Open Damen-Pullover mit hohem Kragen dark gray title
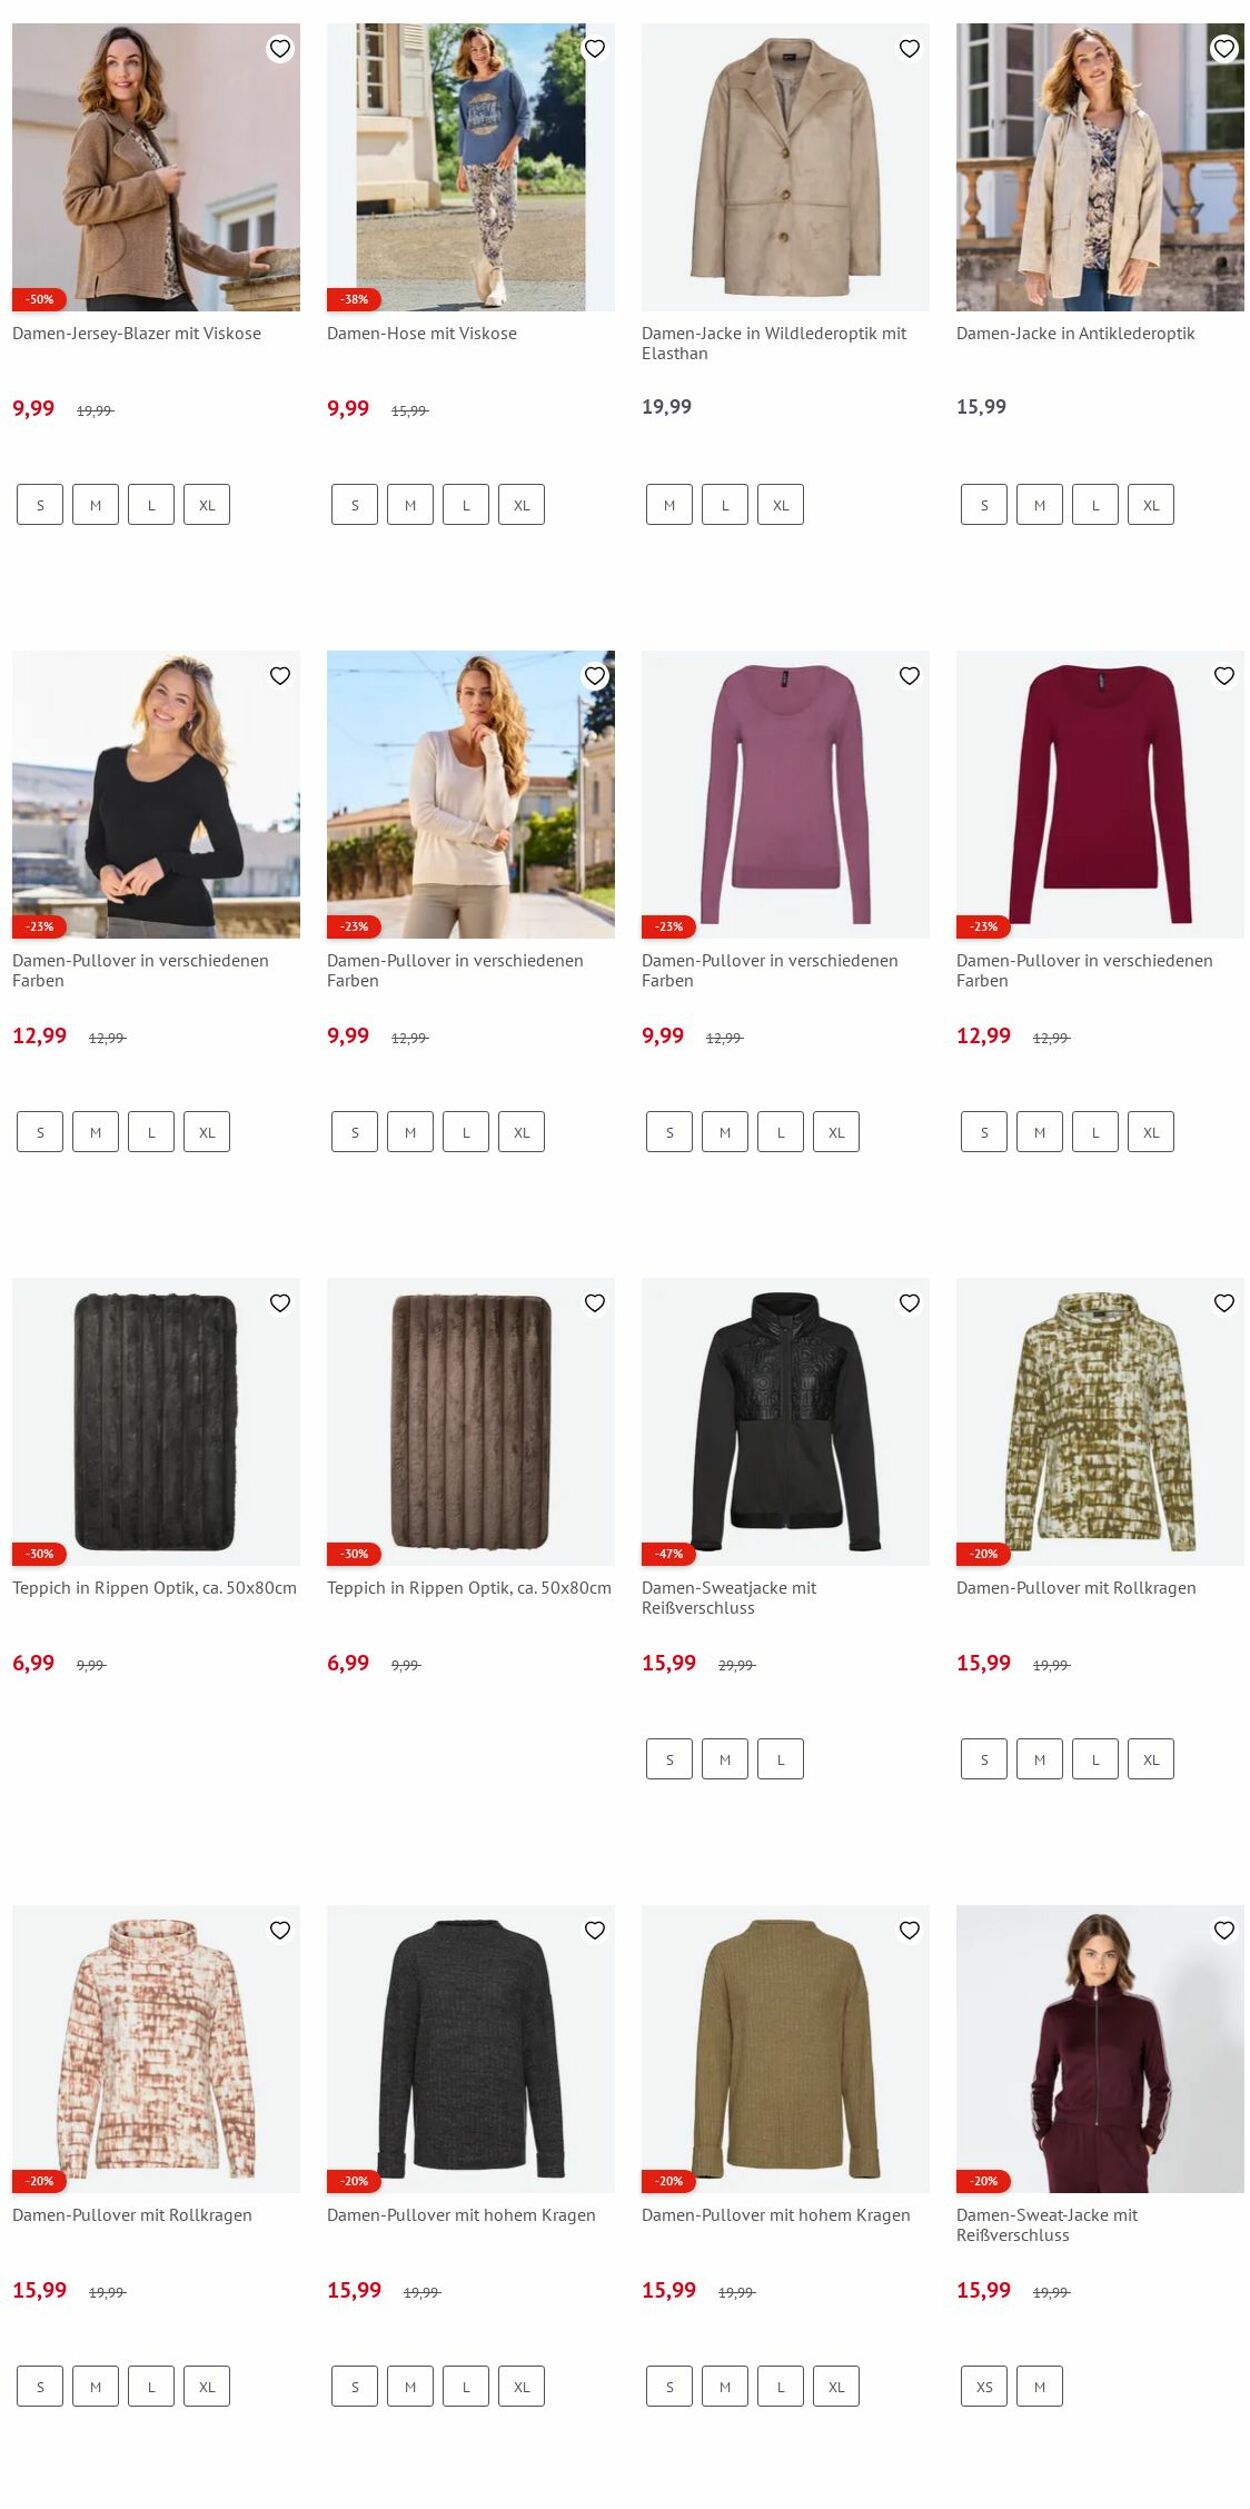Image resolution: width=1250 pixels, height=2509 pixels. (461, 2215)
